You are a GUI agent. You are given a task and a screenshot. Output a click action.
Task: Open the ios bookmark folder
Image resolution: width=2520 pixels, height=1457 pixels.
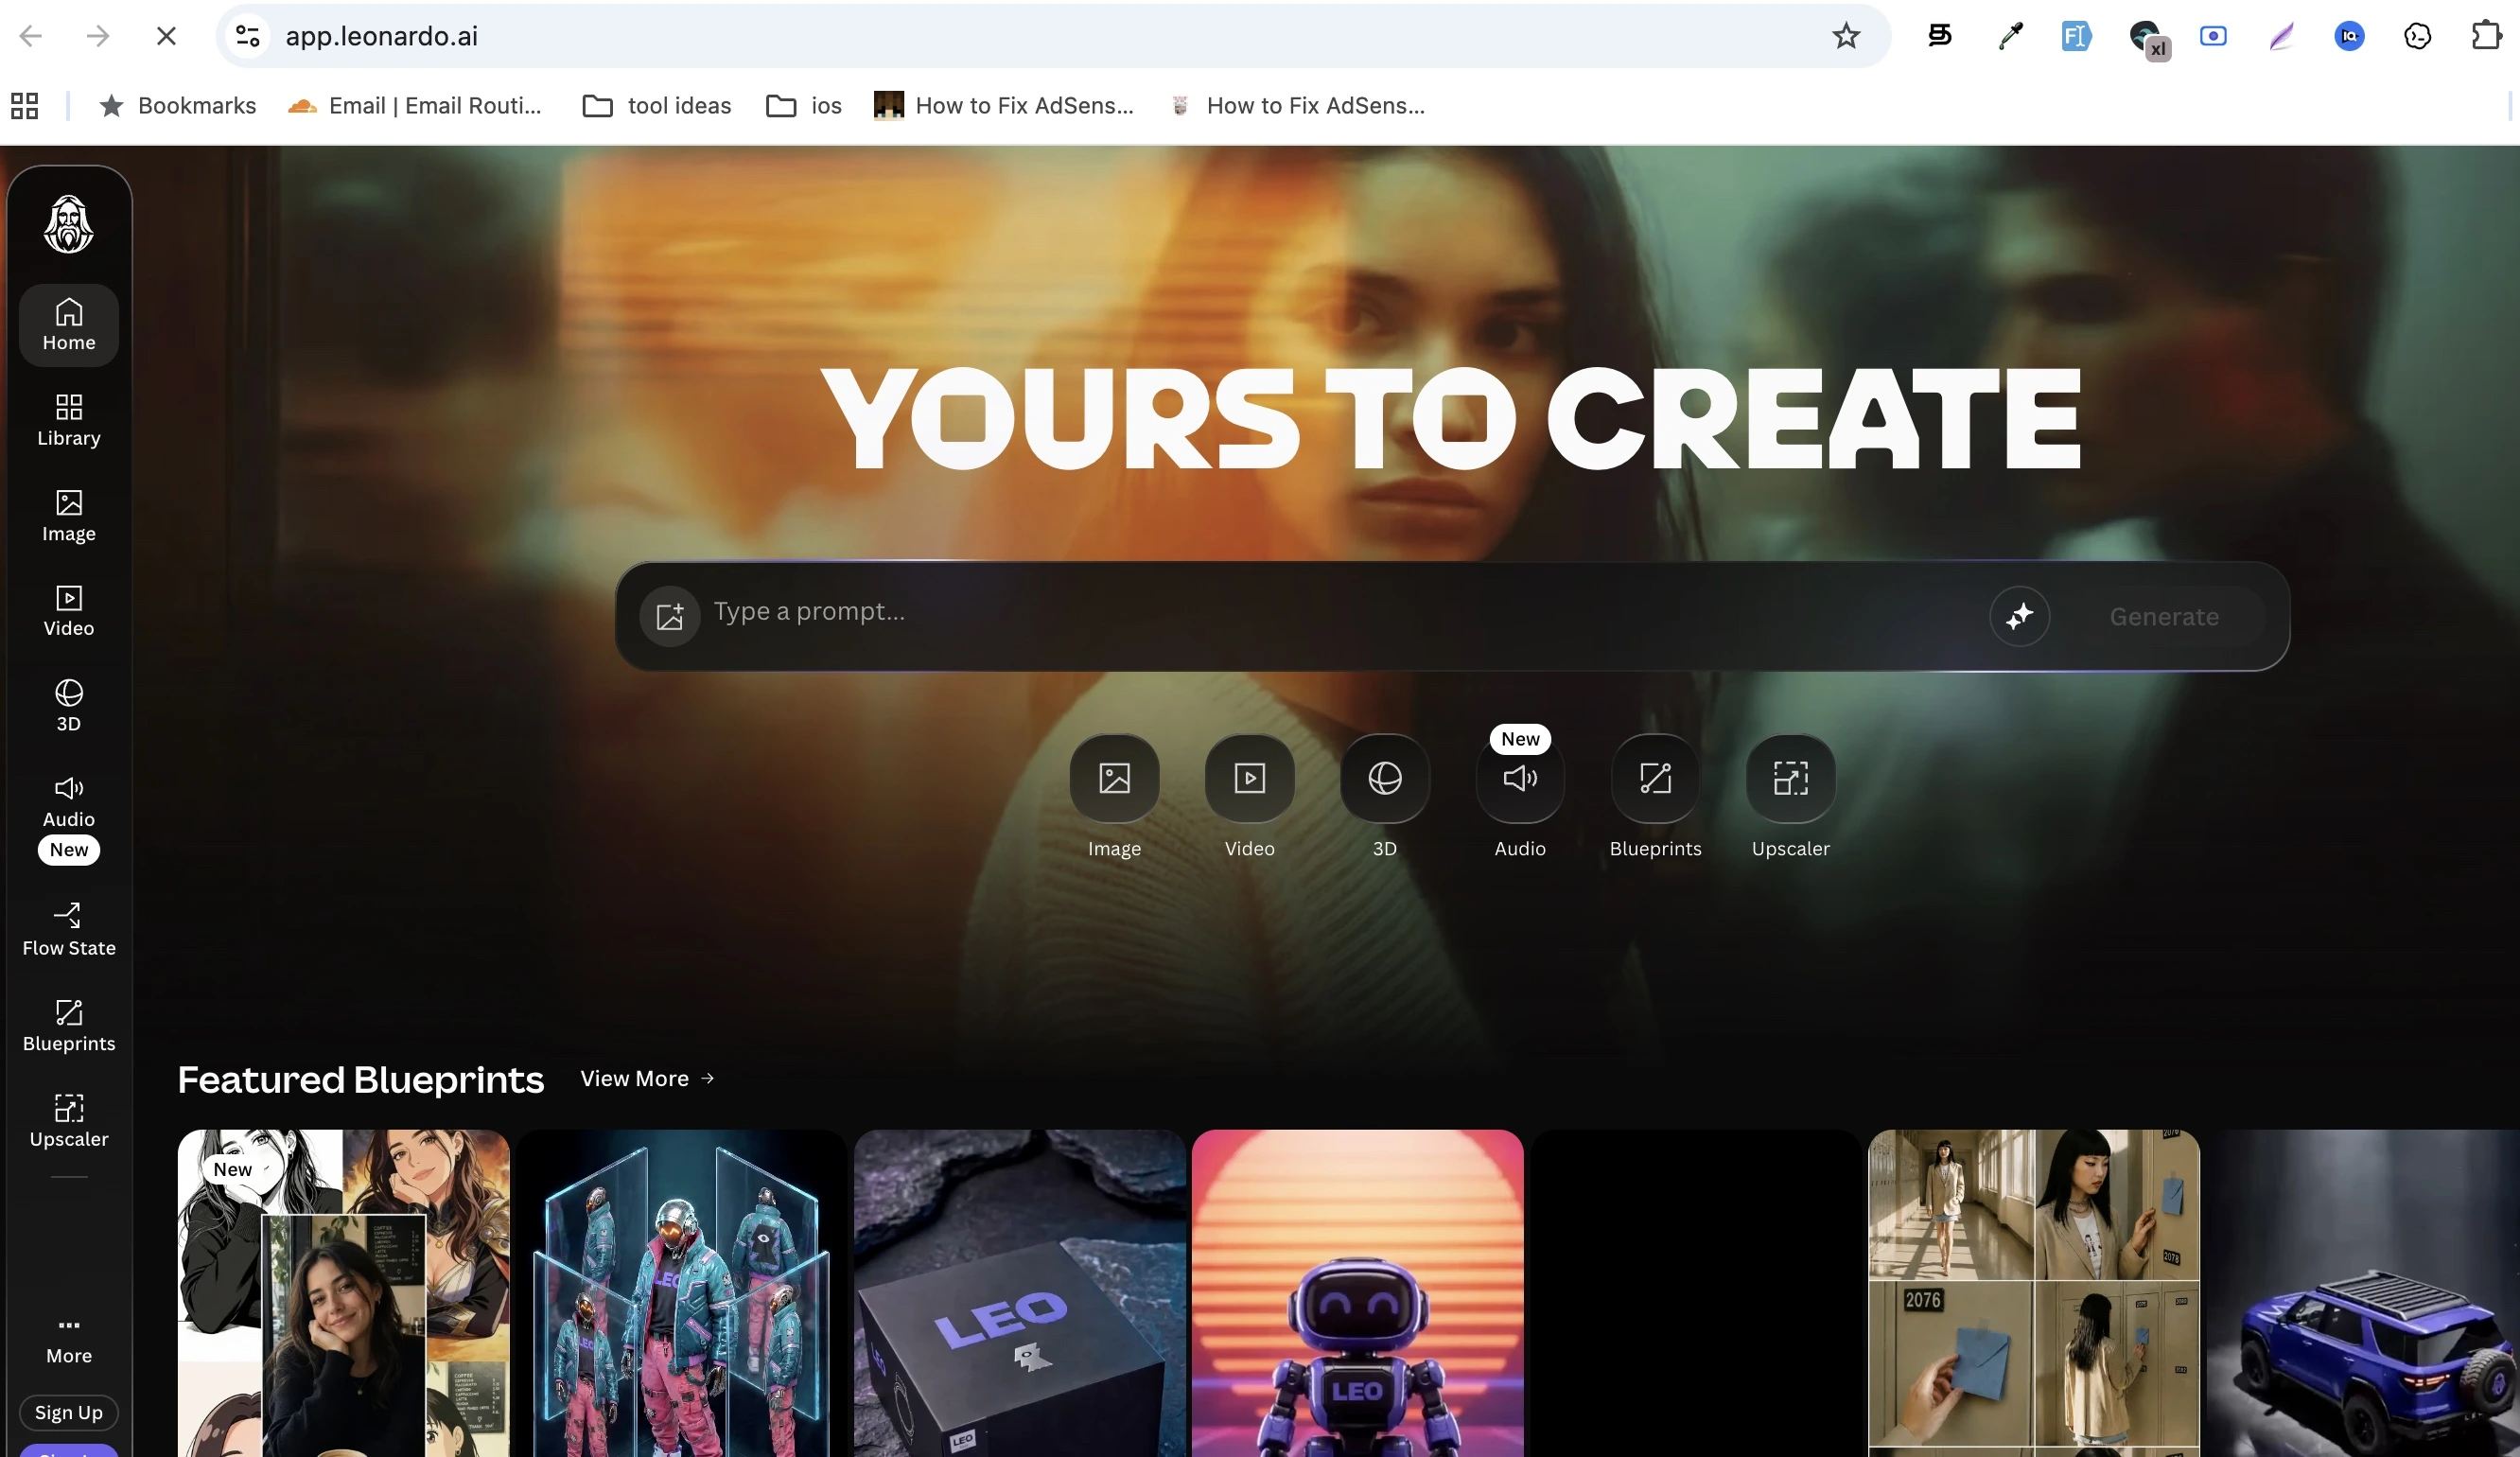[x=804, y=105]
